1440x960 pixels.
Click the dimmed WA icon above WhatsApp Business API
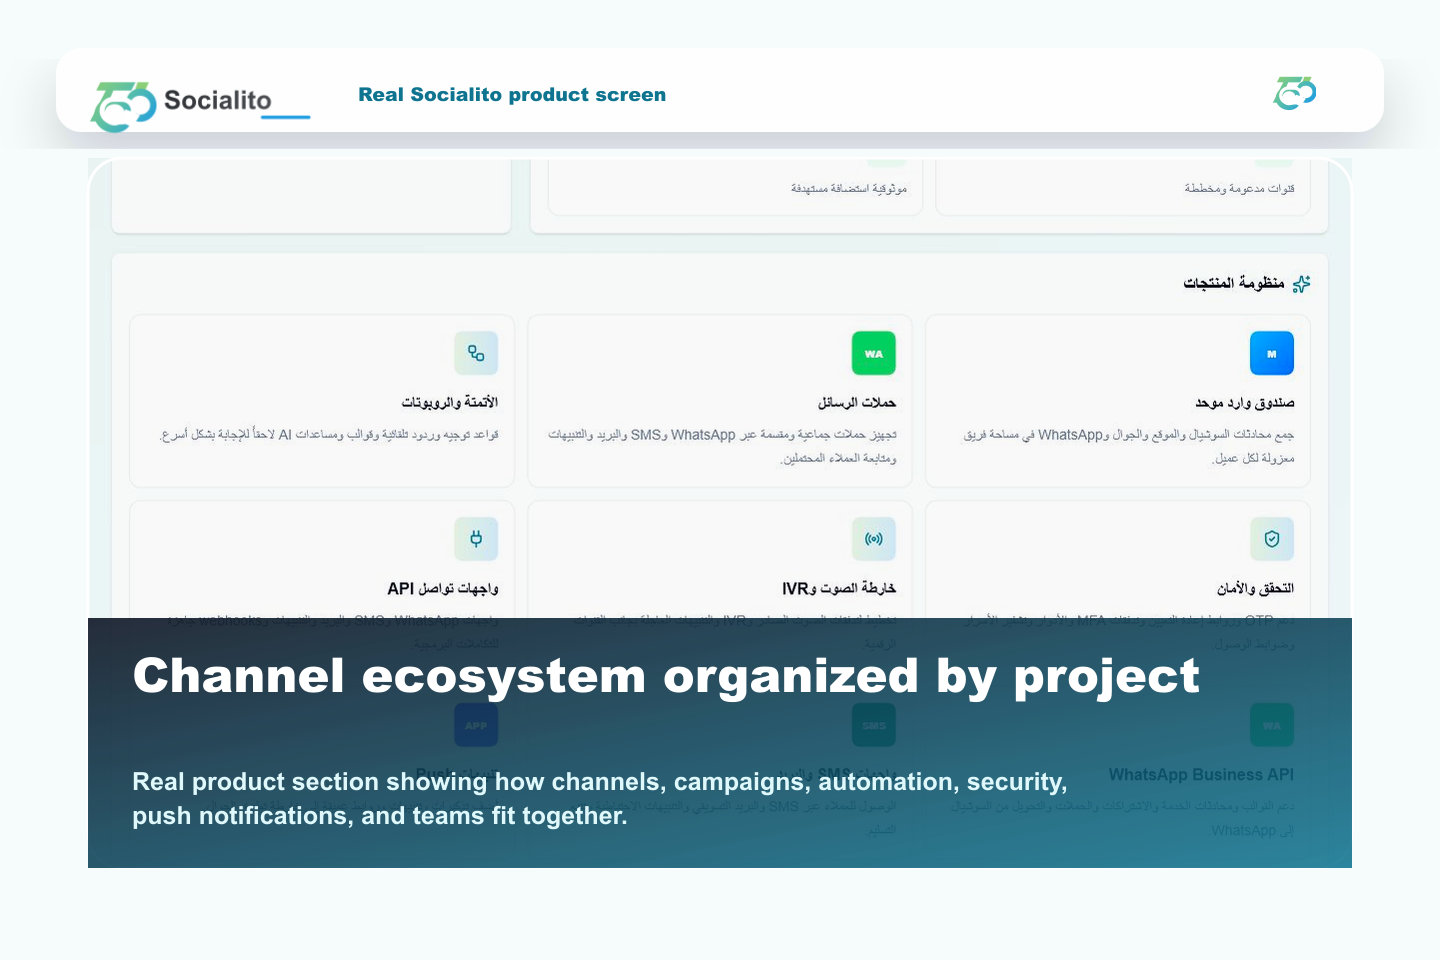click(x=1272, y=725)
